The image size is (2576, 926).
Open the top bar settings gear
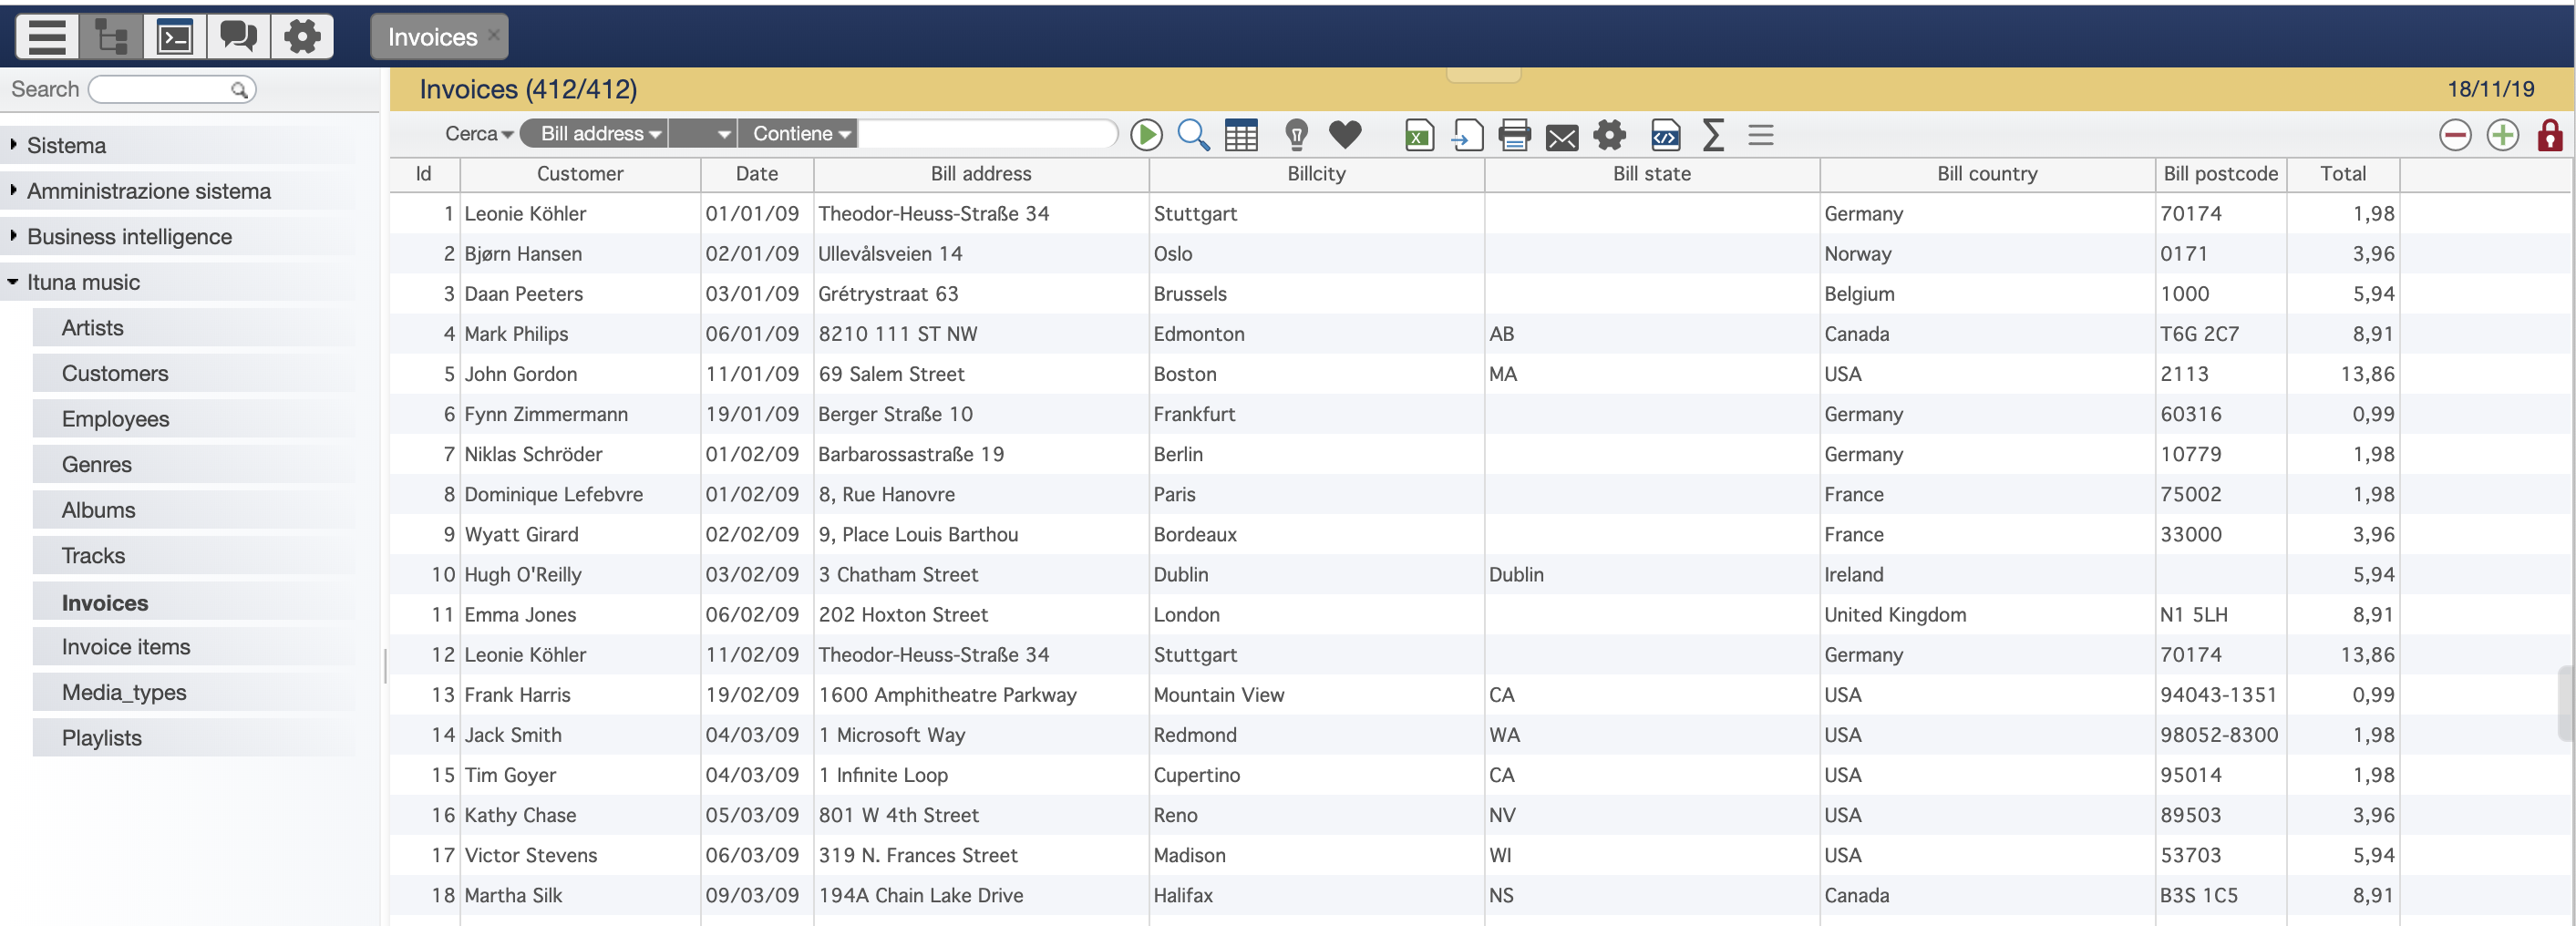(302, 37)
